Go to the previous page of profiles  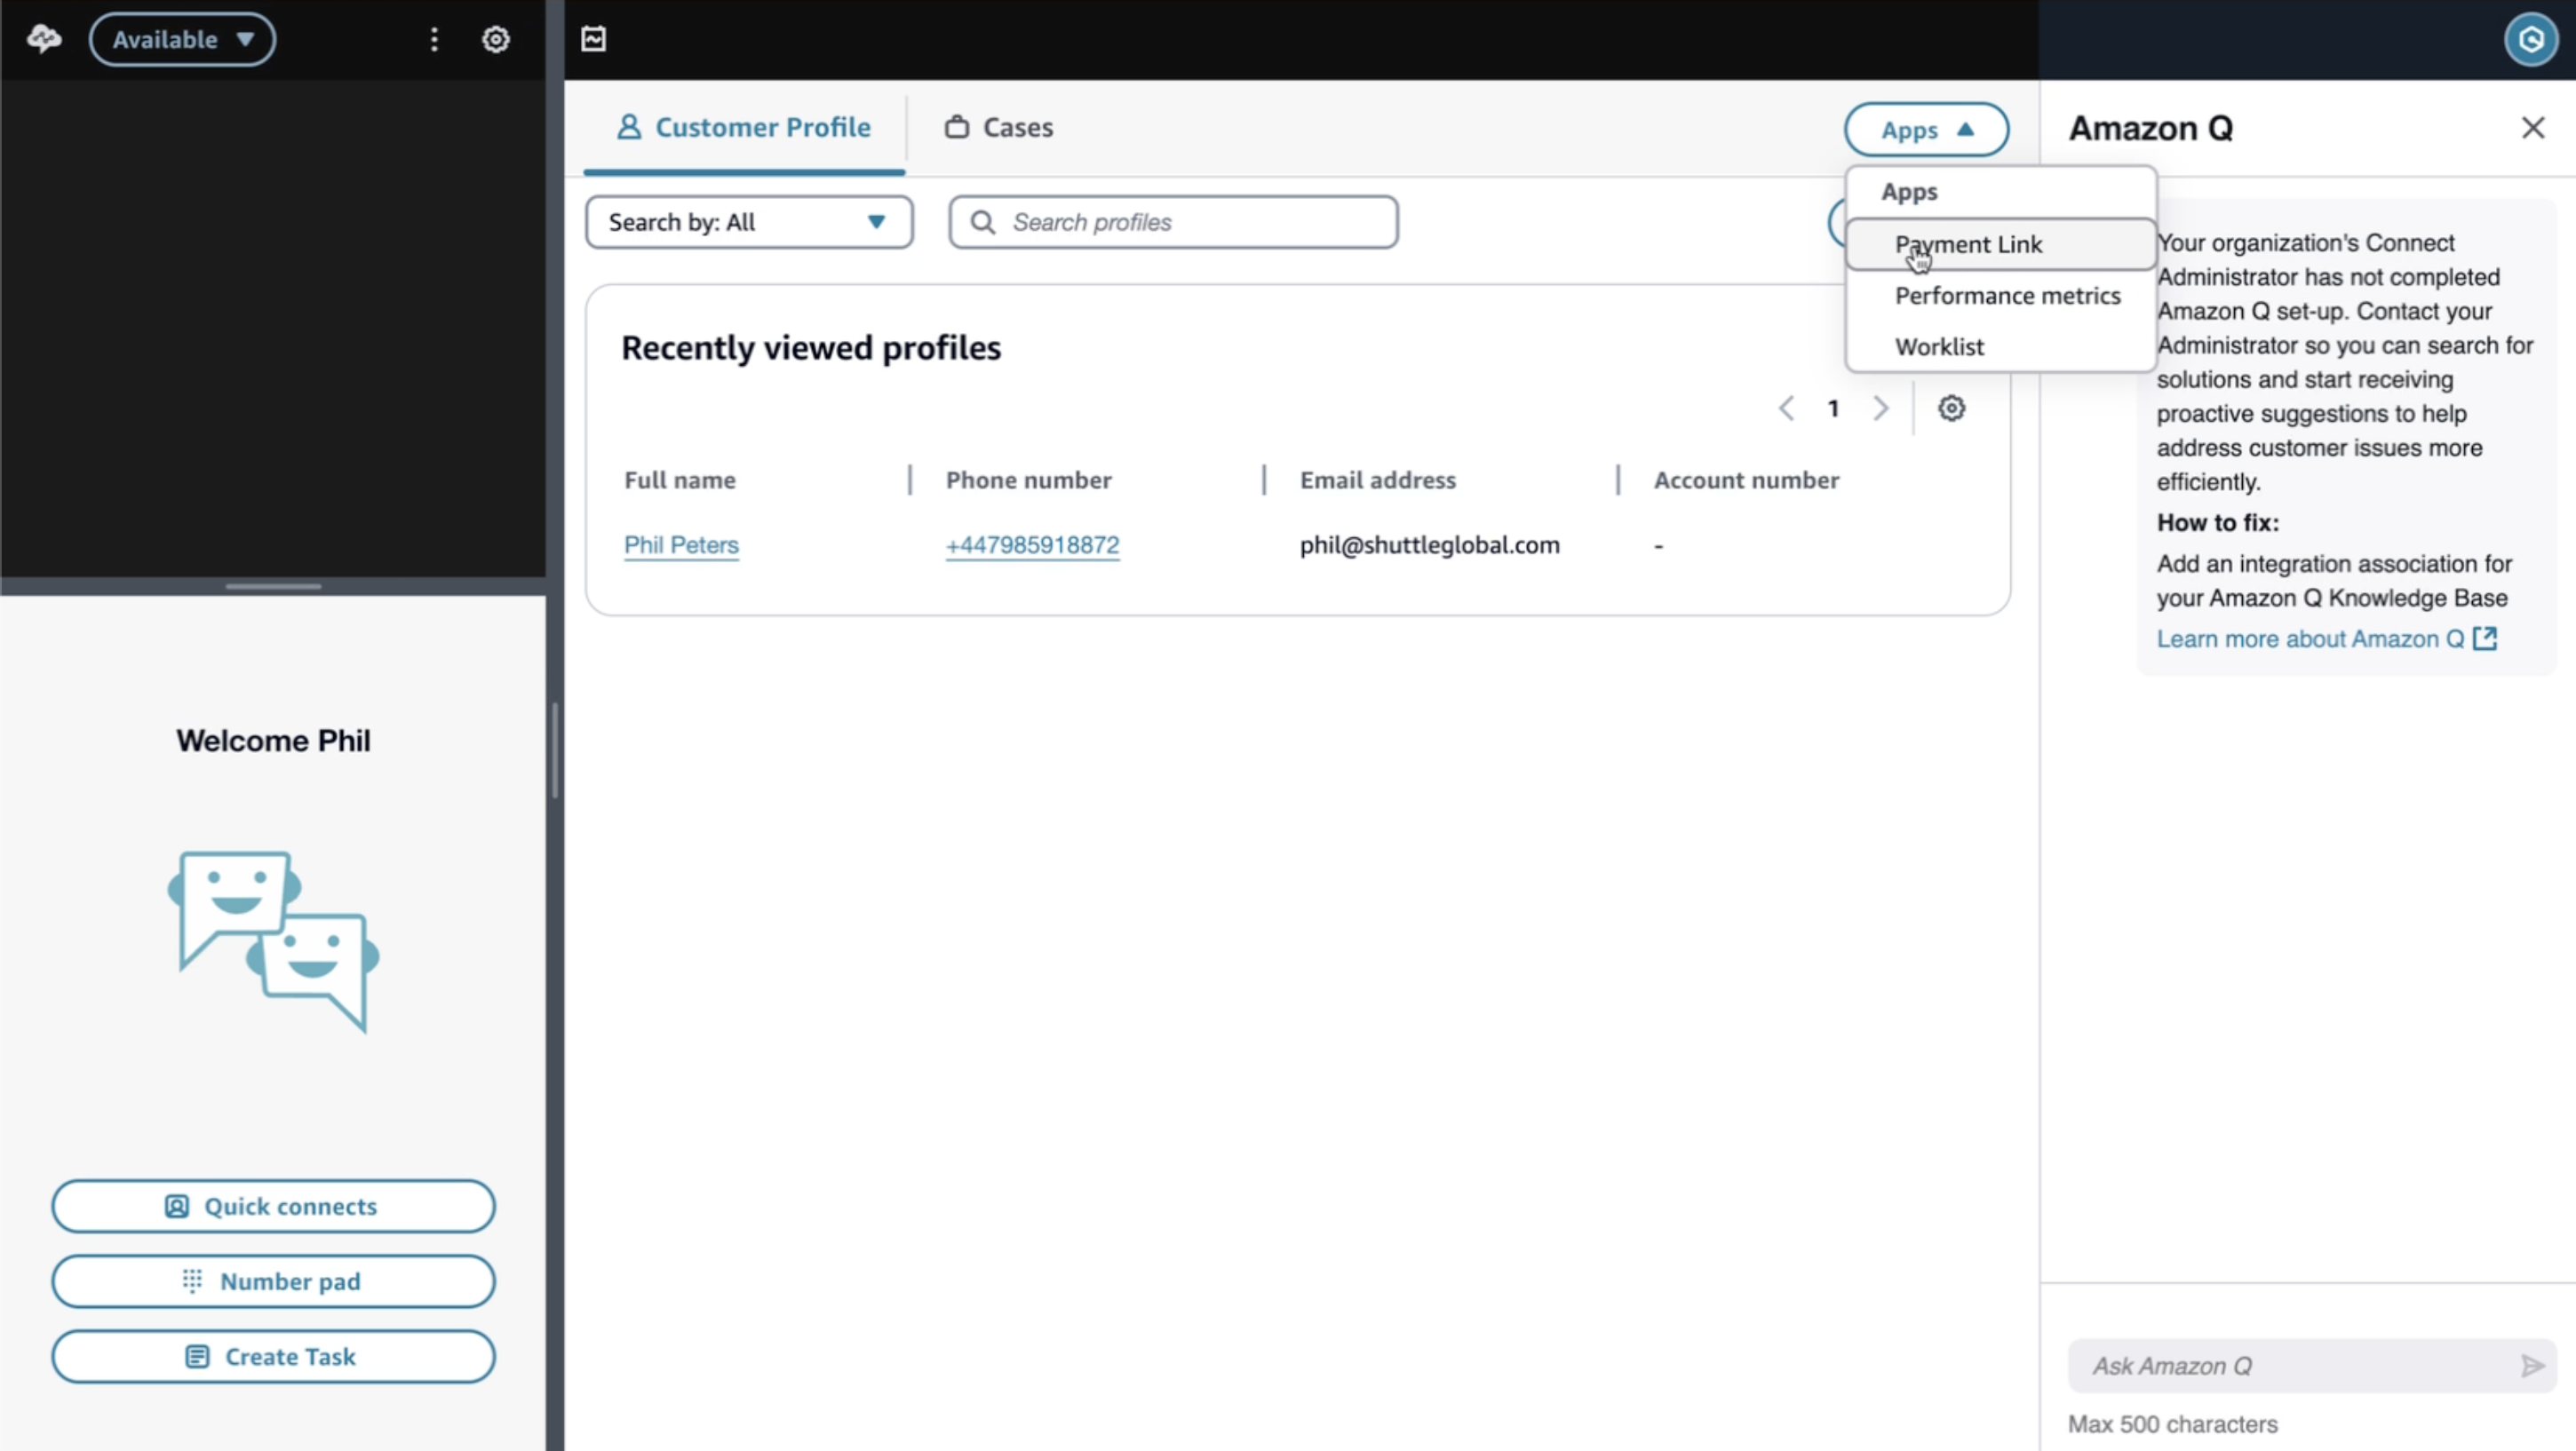1787,408
